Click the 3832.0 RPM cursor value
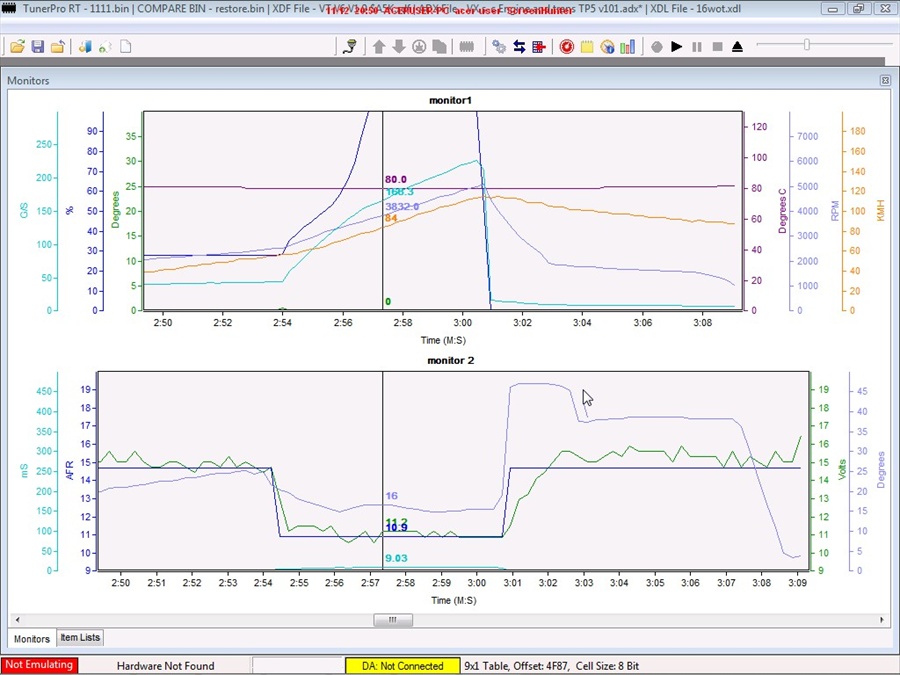Image resolution: width=900 pixels, height=675 pixels. [x=402, y=207]
